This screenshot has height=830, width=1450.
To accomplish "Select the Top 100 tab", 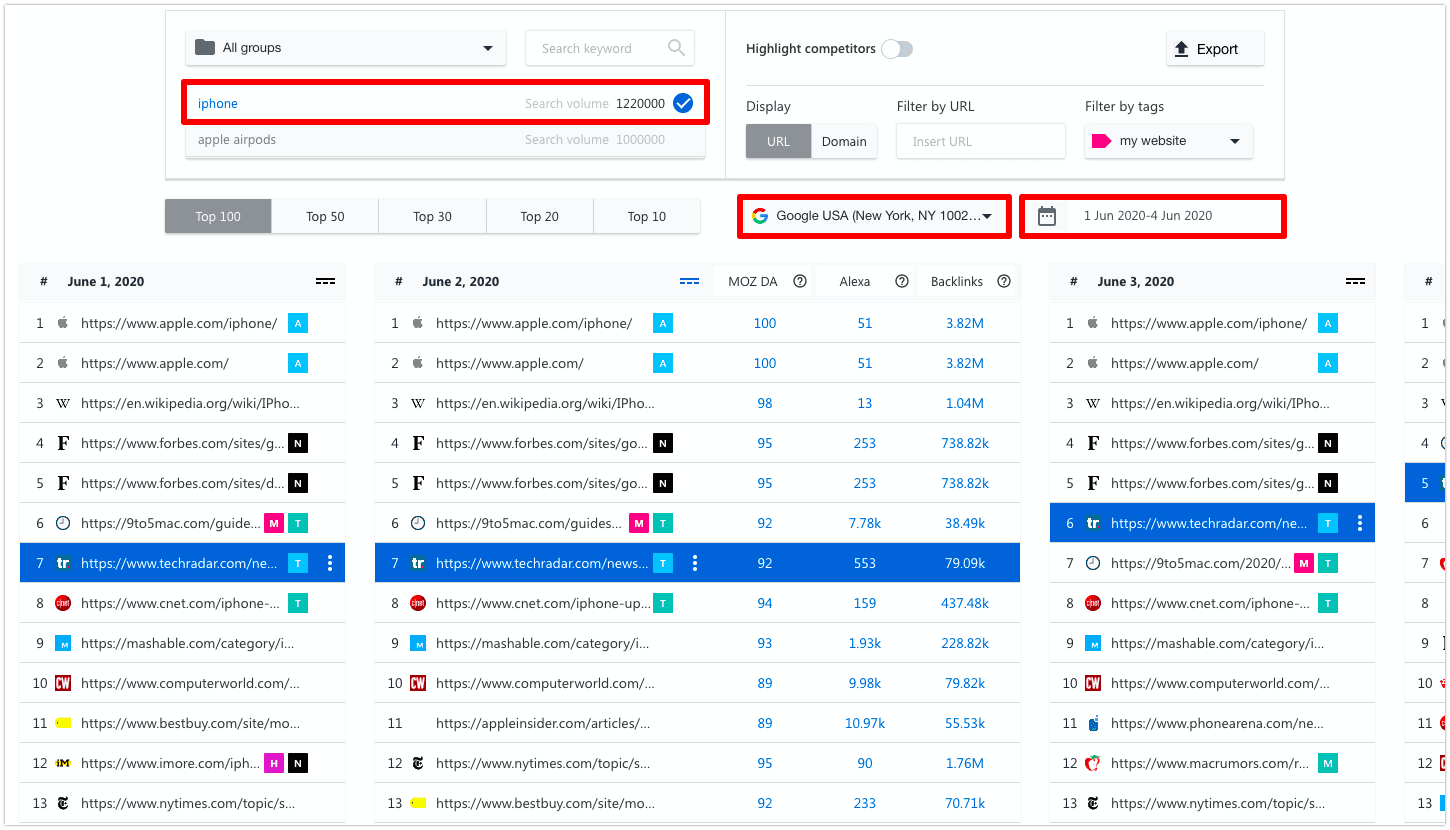I will [218, 216].
